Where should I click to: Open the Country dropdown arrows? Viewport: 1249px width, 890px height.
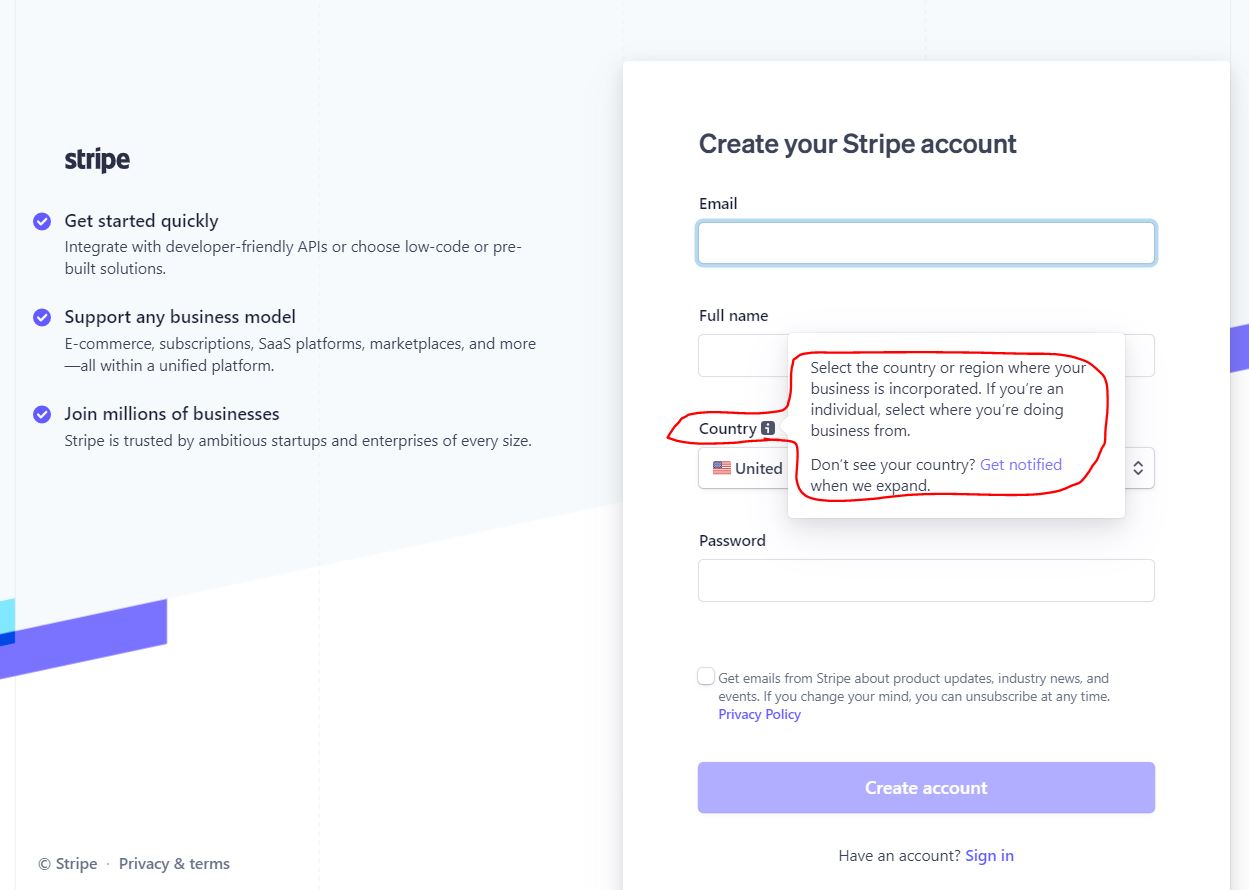click(x=1138, y=468)
